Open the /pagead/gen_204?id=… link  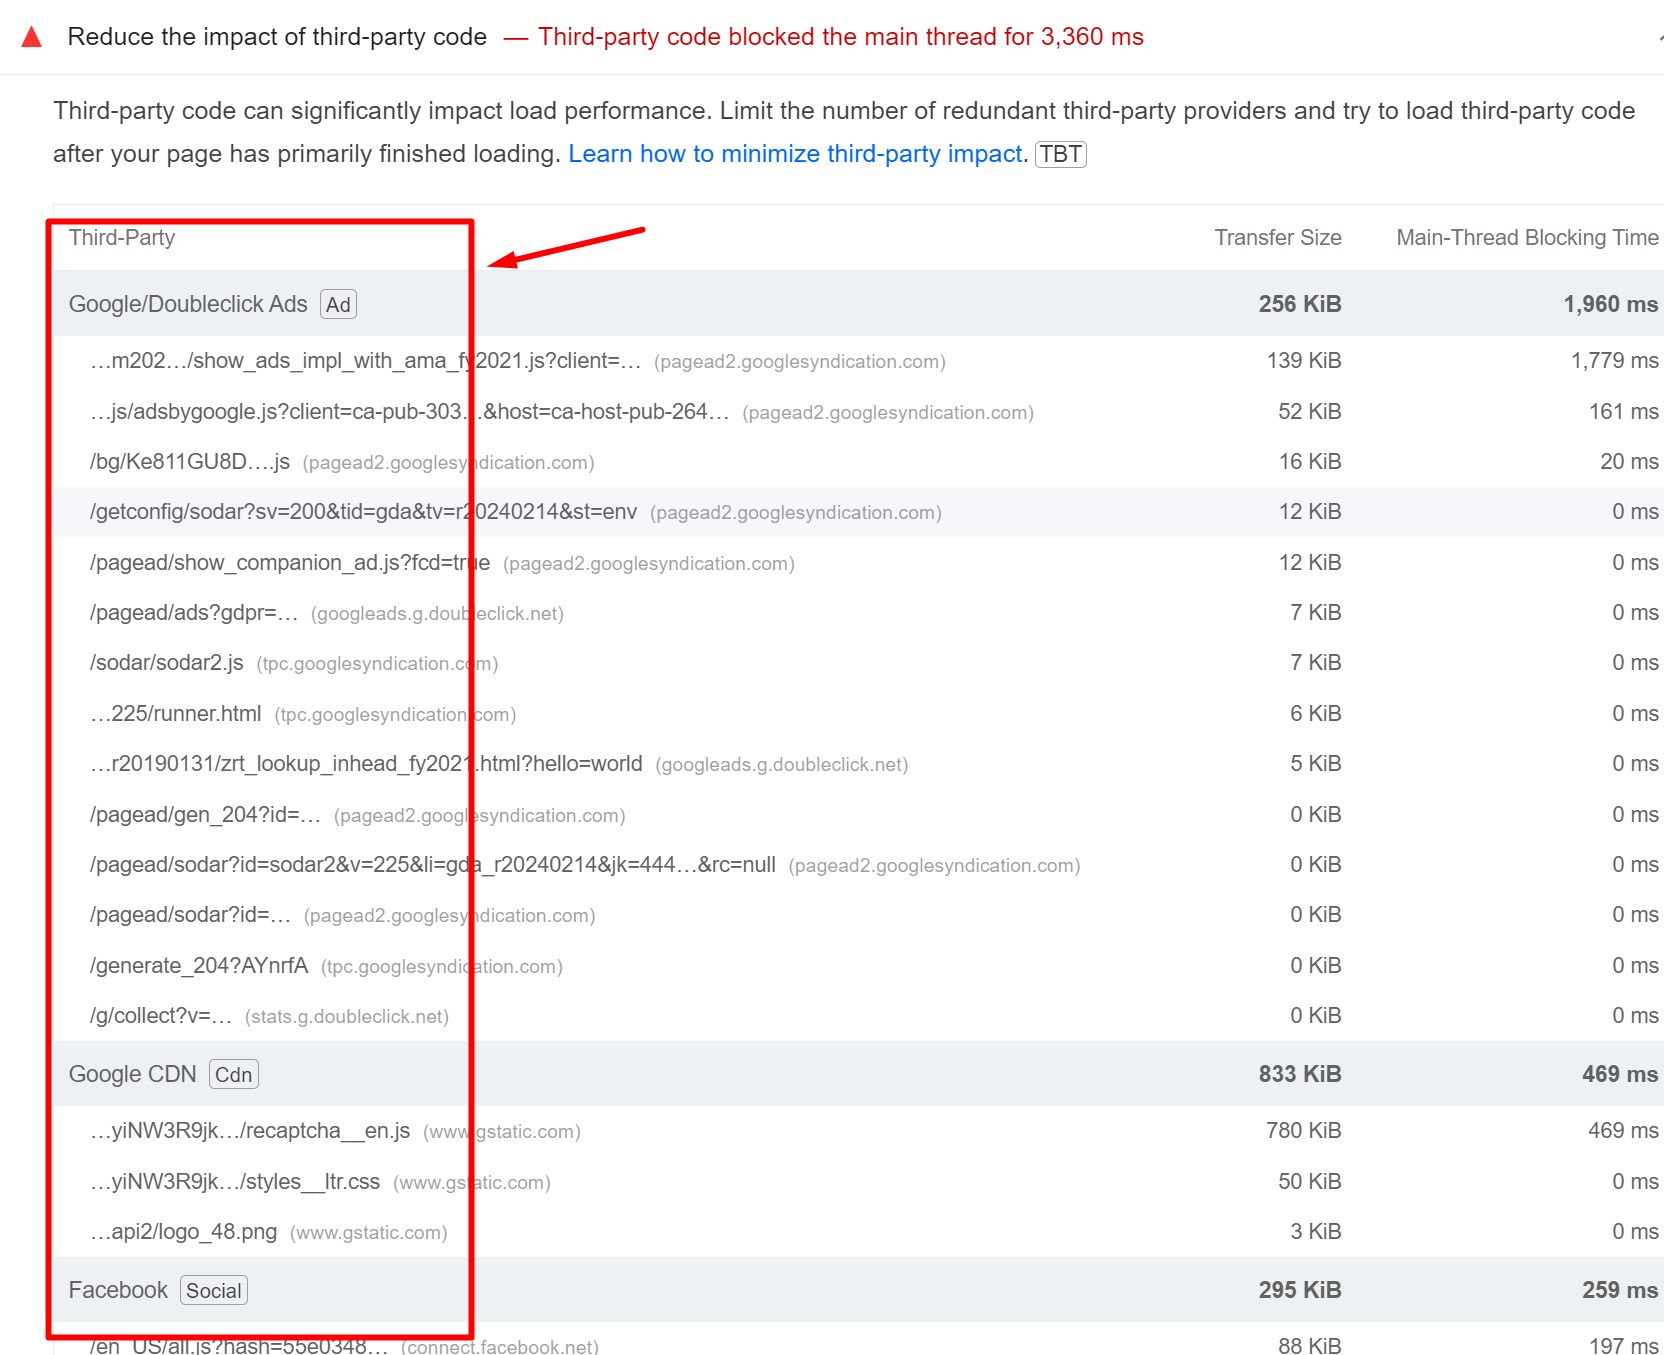pos(205,815)
